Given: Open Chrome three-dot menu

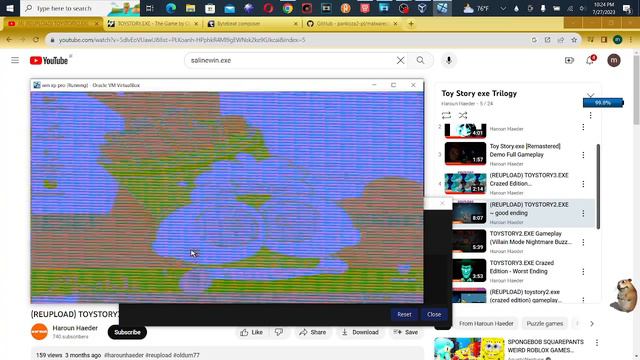Looking at the screenshot, I should click(x=631, y=40).
